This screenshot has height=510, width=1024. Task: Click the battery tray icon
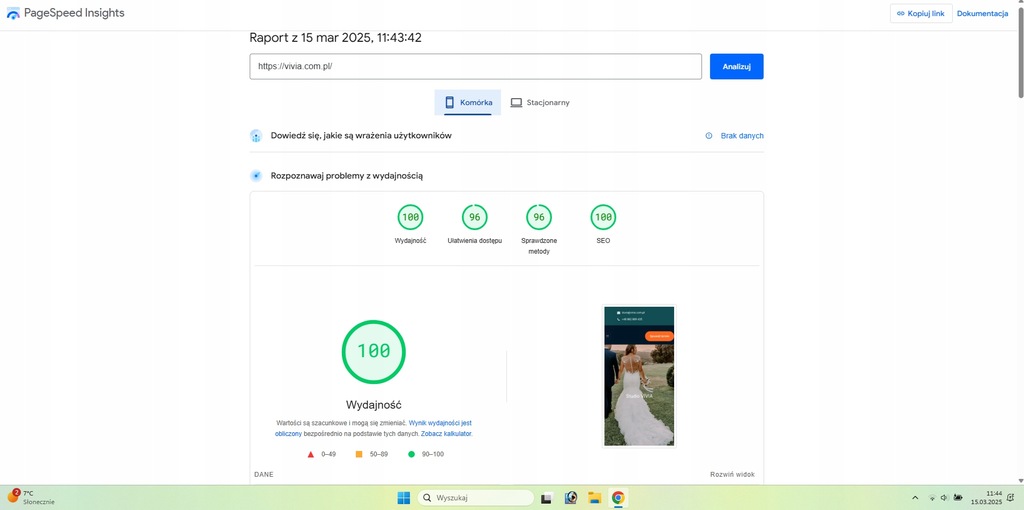pos(958,498)
